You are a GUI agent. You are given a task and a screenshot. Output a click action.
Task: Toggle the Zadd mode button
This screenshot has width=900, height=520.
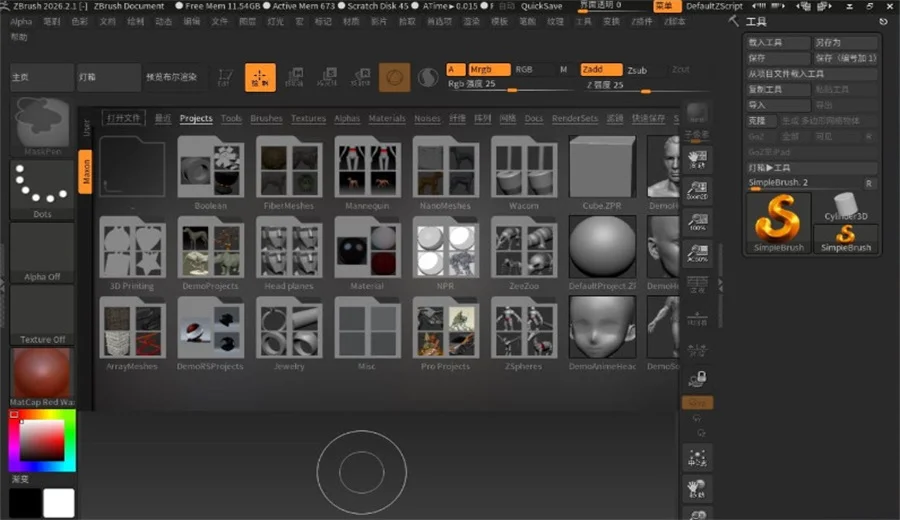pos(601,69)
